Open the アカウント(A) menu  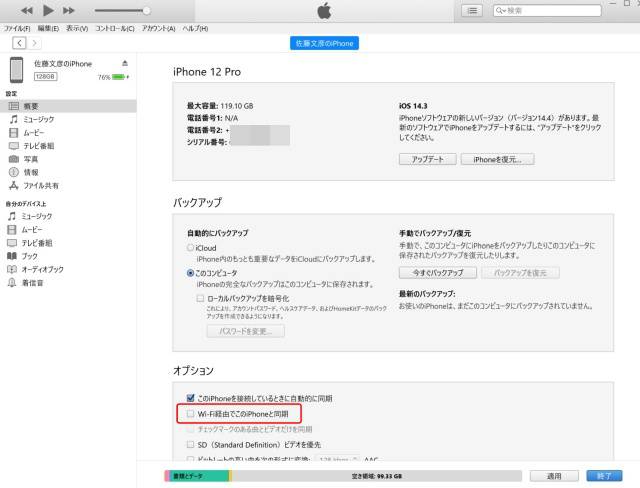point(158,29)
